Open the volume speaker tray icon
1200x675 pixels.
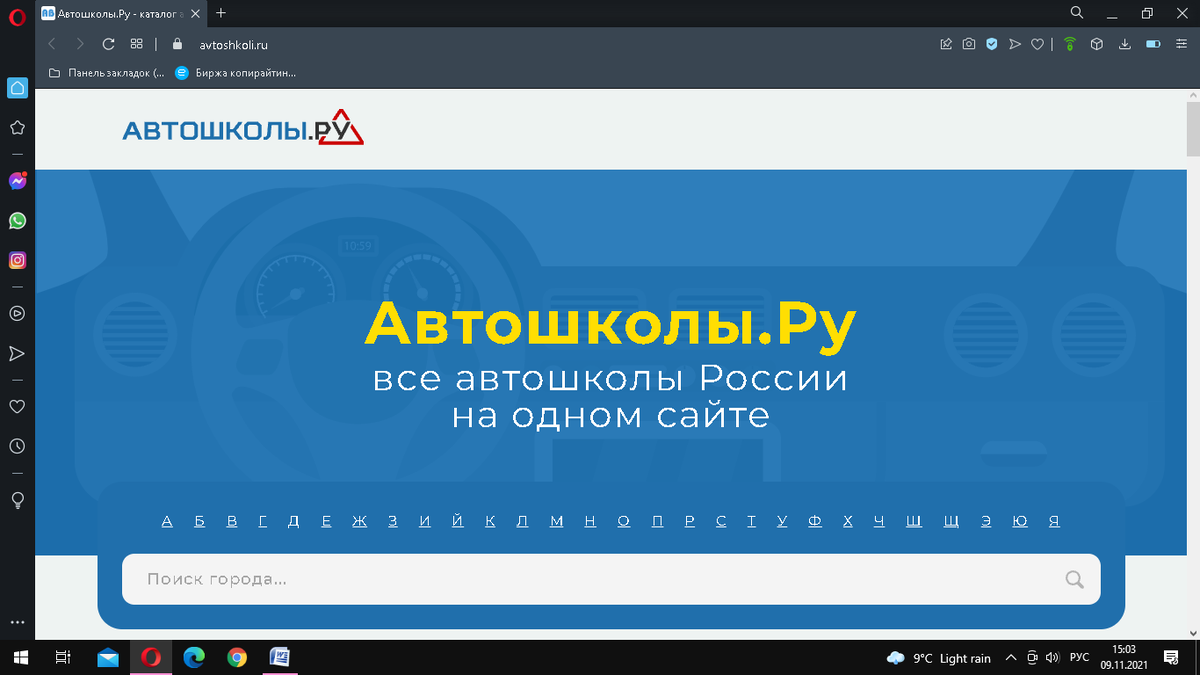[1052, 657]
